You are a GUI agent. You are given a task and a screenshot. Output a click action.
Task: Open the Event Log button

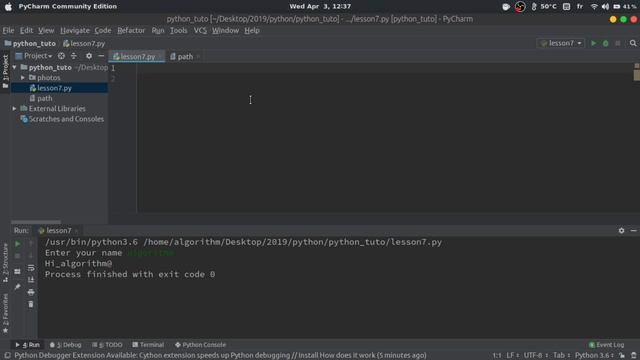tap(606, 345)
